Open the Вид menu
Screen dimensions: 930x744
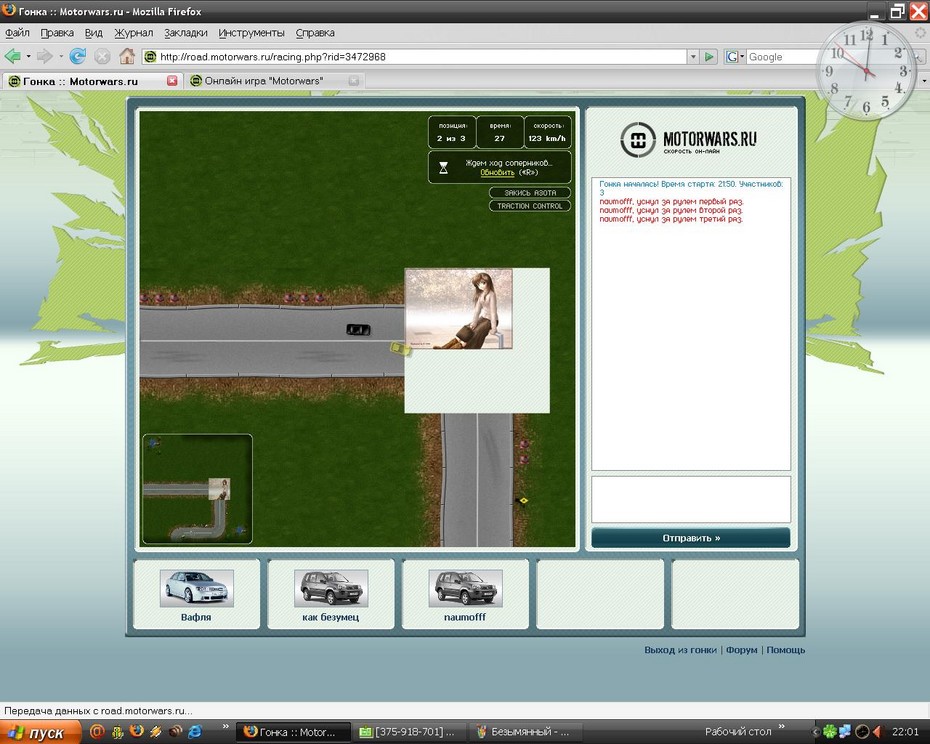(94, 33)
